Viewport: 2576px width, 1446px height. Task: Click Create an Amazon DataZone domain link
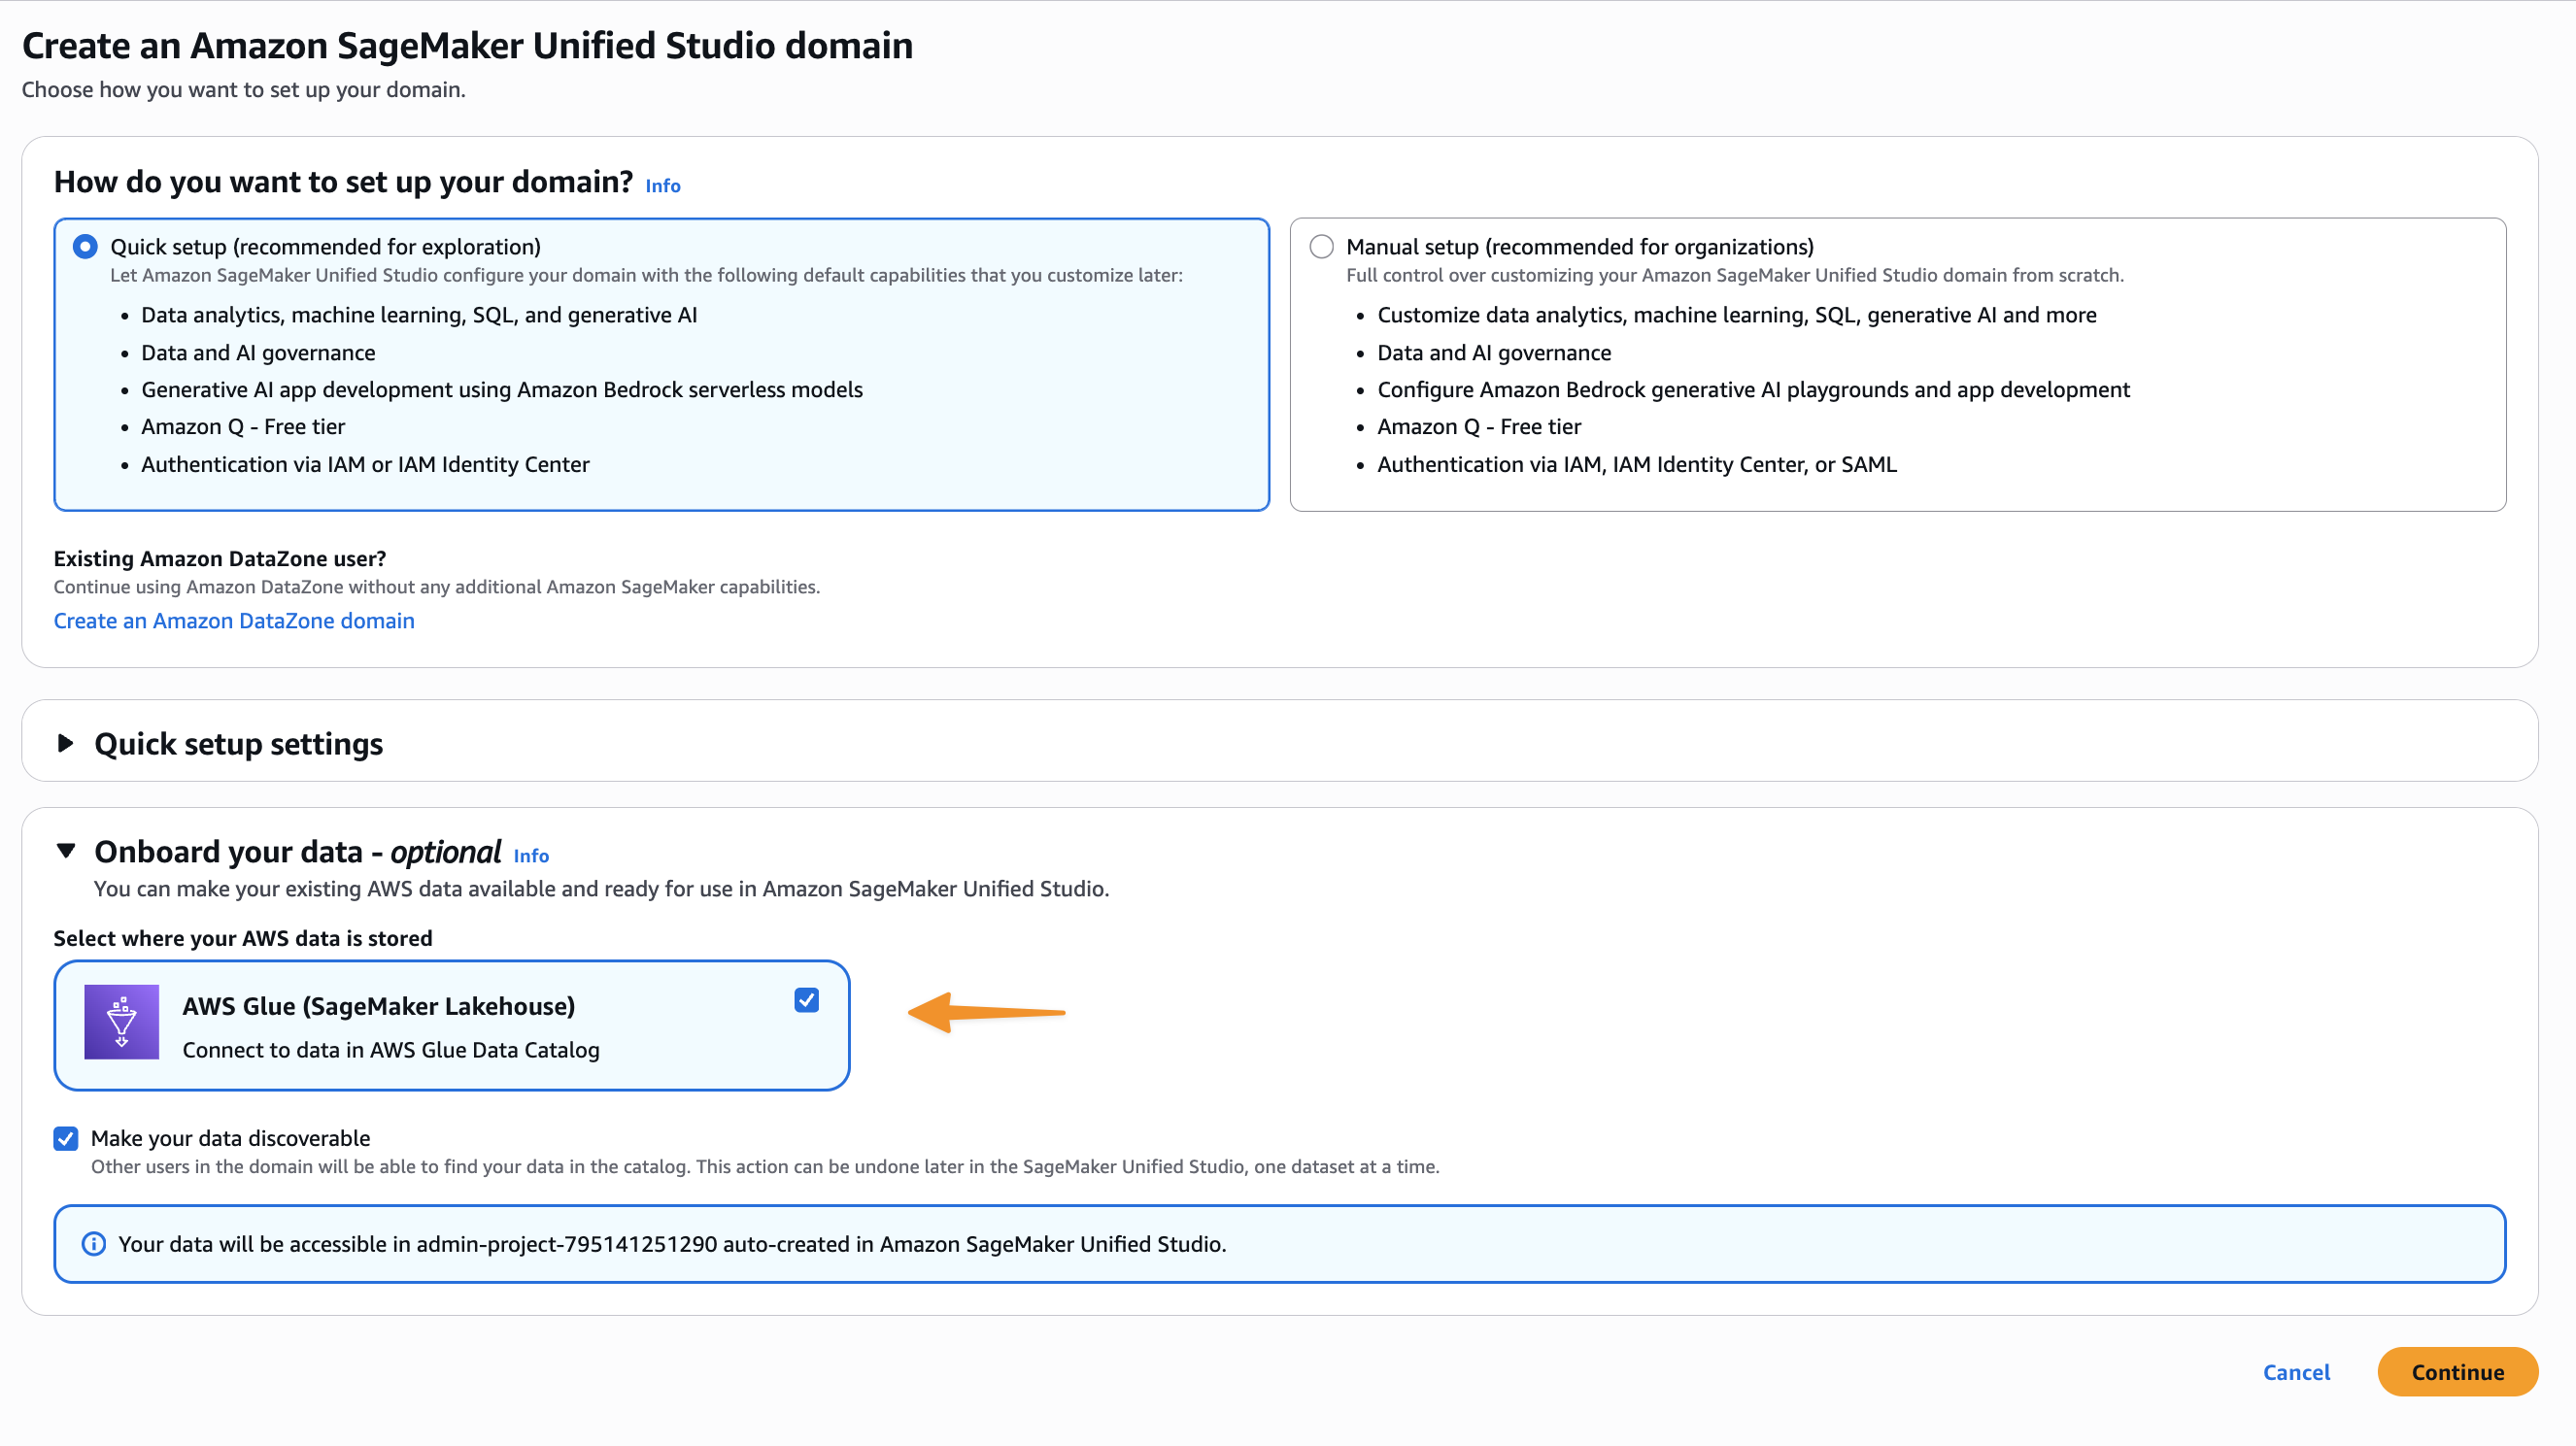pyautogui.click(x=234, y=620)
